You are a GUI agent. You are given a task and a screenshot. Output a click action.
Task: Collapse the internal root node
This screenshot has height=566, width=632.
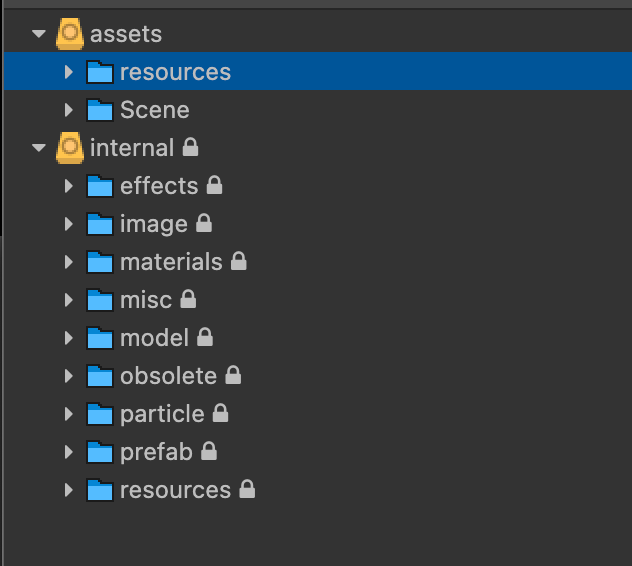click(x=39, y=148)
